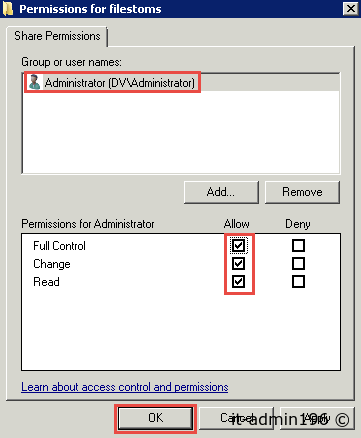The image size is (361, 438).
Task: Open Learn about access control link
Action: [125, 387]
